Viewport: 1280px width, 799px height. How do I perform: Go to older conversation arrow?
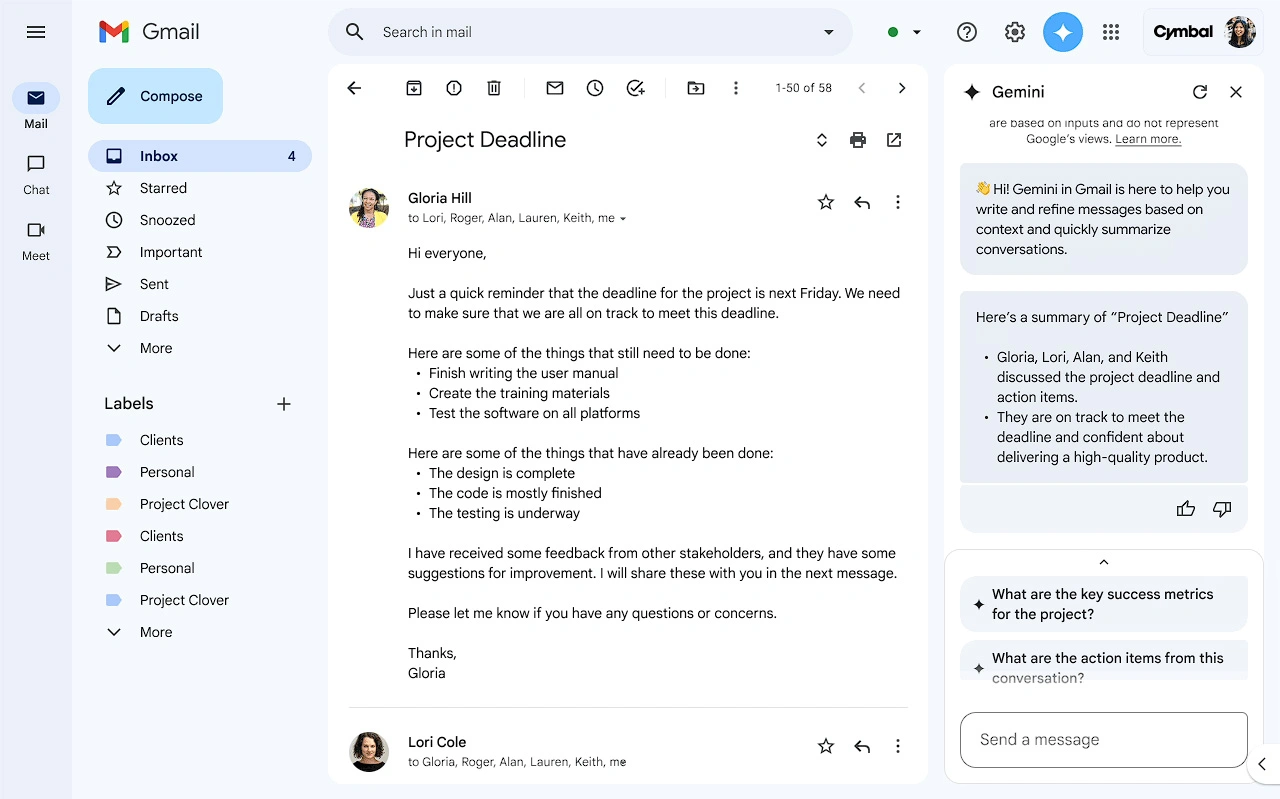902,88
